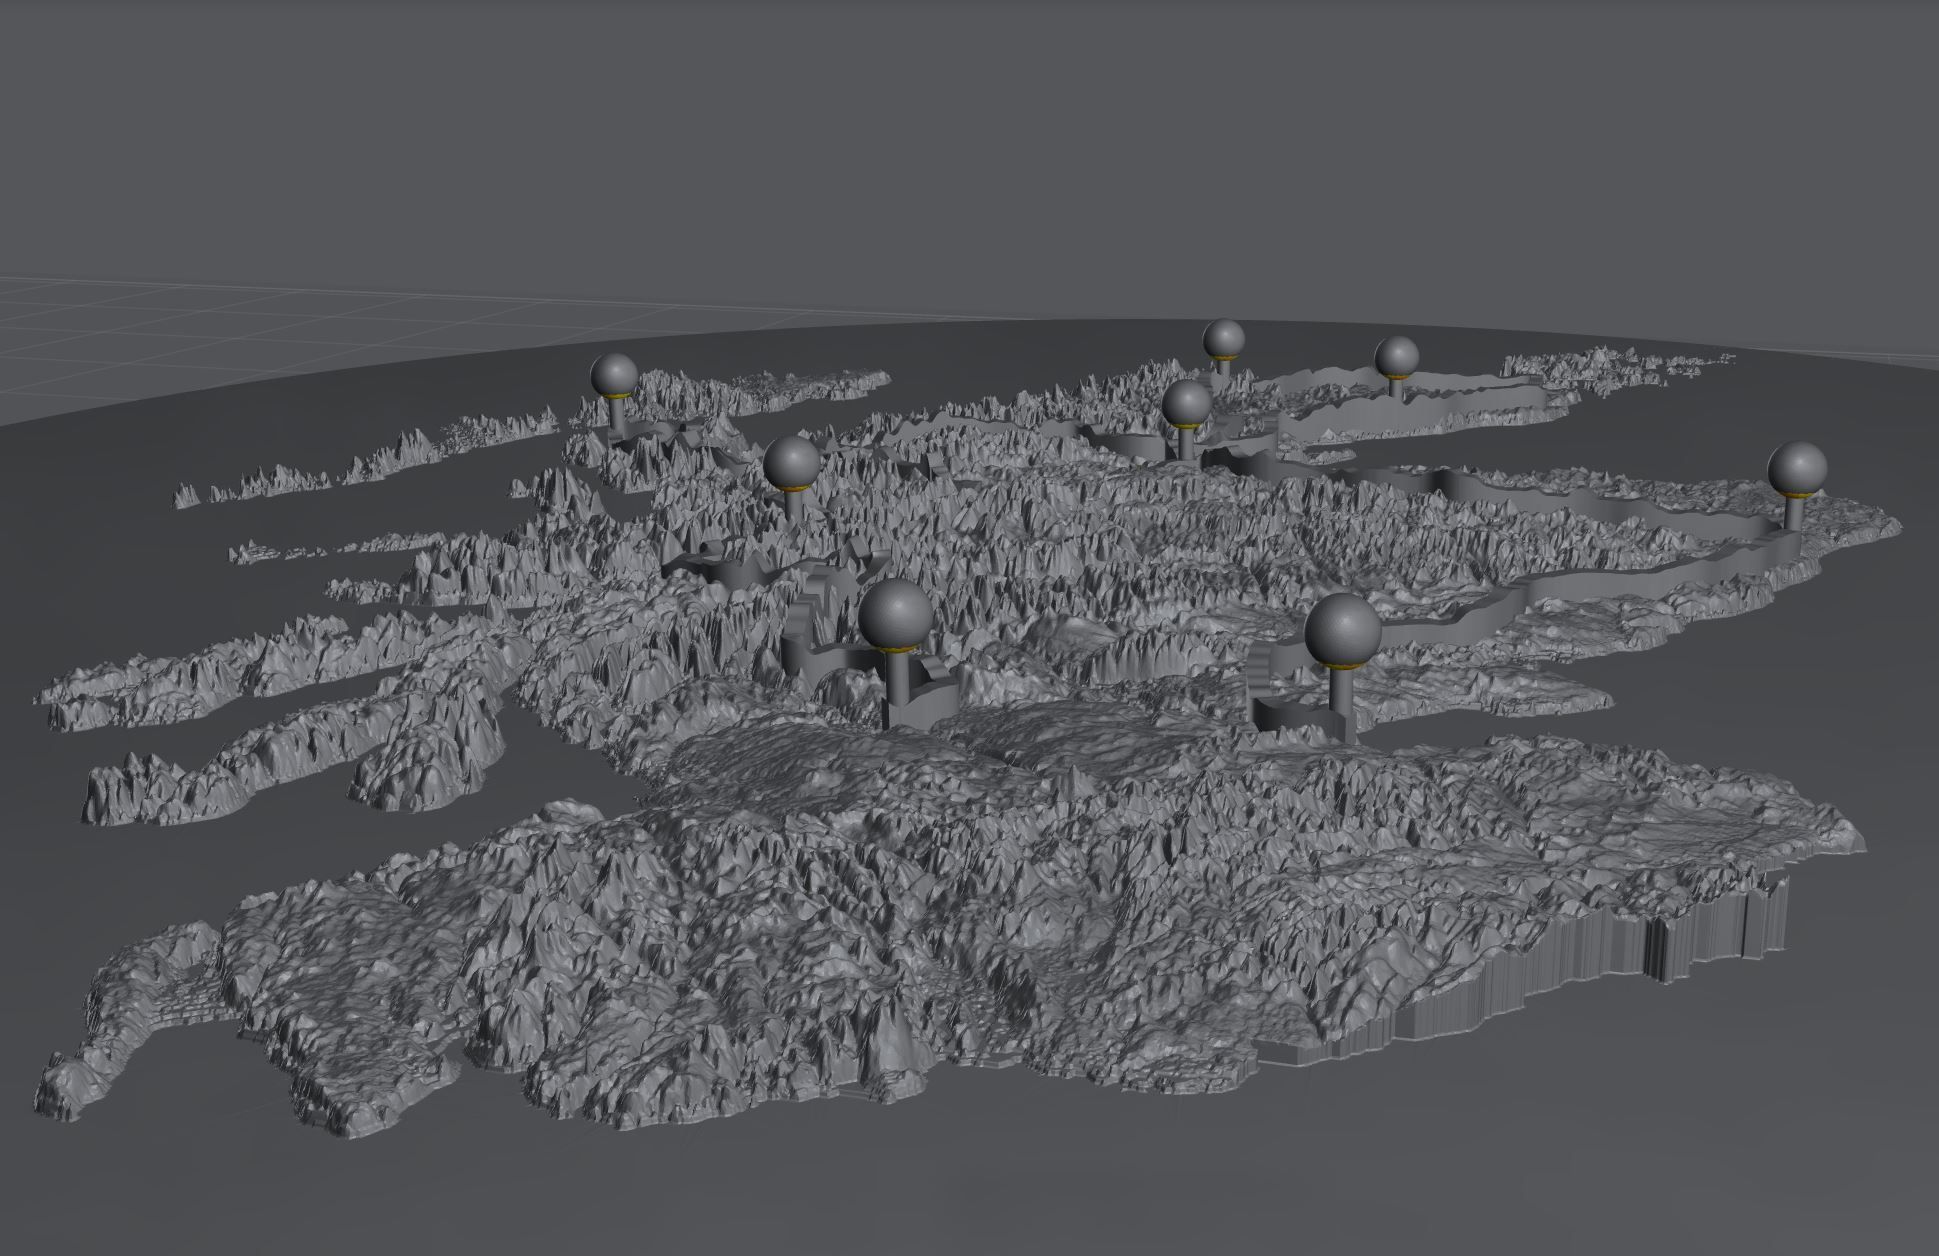Click the stem of the far-right sphere pin
This screenshot has height=1256, width=1939.
pyautogui.click(x=1795, y=512)
